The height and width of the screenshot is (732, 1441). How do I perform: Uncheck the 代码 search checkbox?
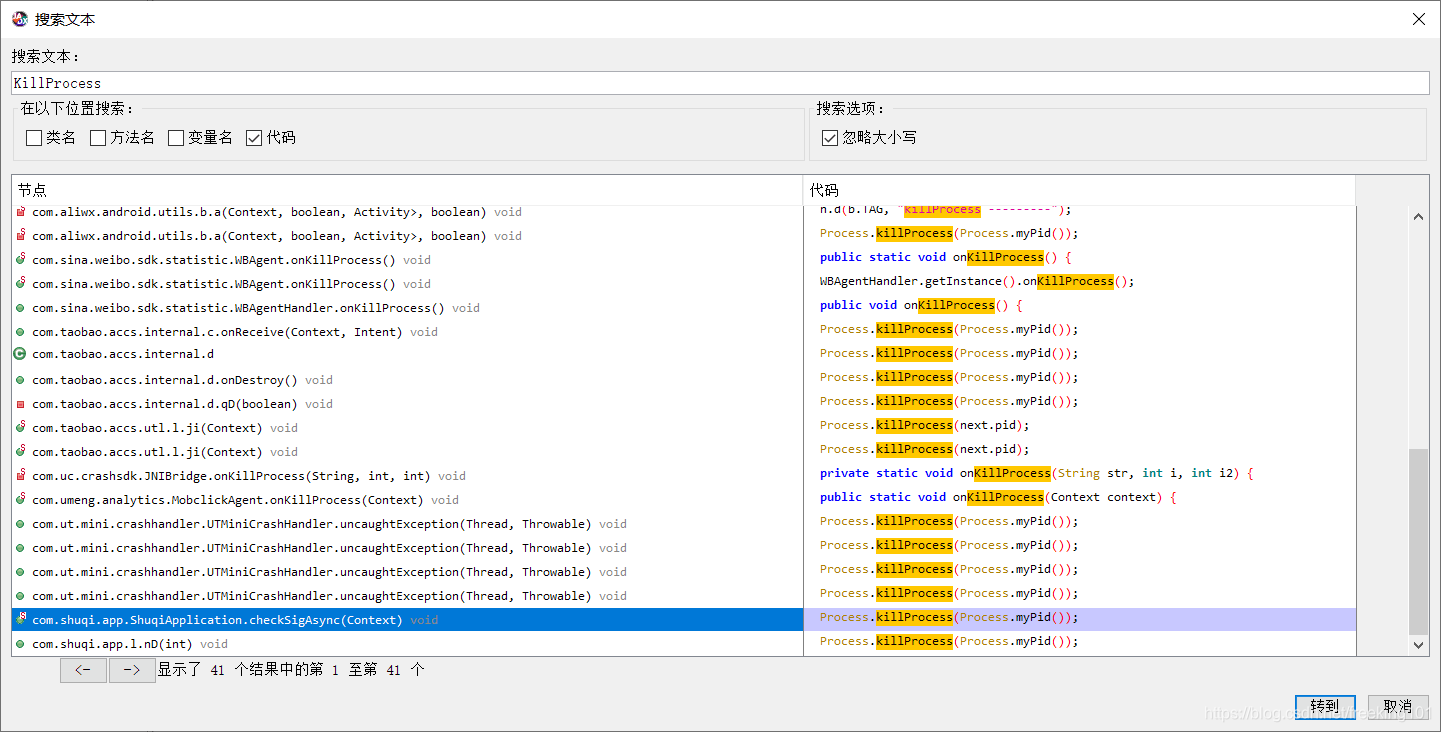coord(254,138)
